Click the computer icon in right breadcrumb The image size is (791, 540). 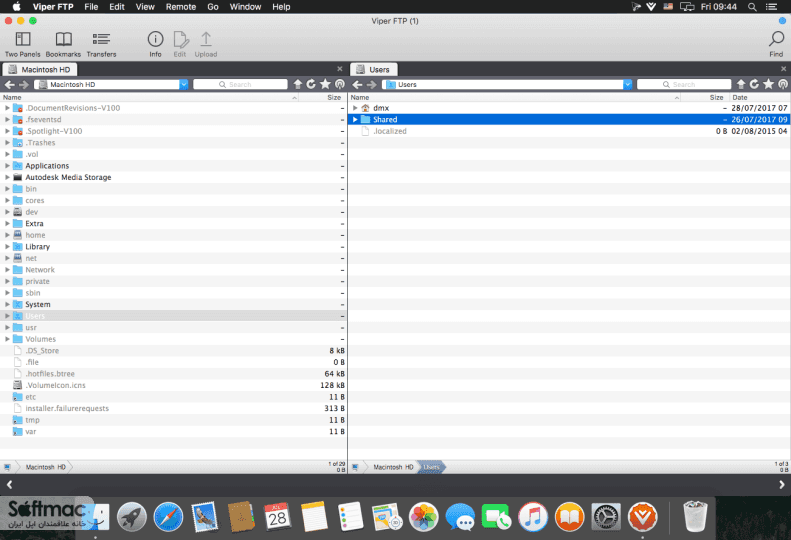click(355, 467)
